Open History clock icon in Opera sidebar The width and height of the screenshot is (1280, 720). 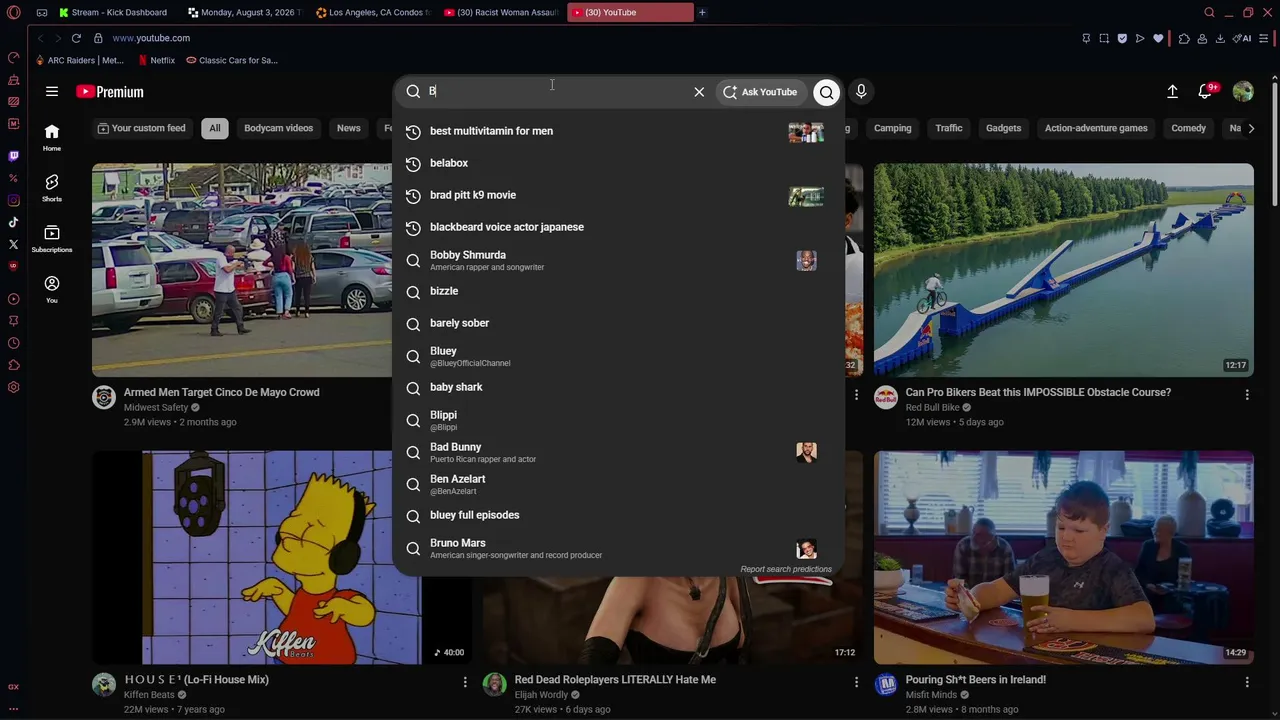pyautogui.click(x=13, y=343)
